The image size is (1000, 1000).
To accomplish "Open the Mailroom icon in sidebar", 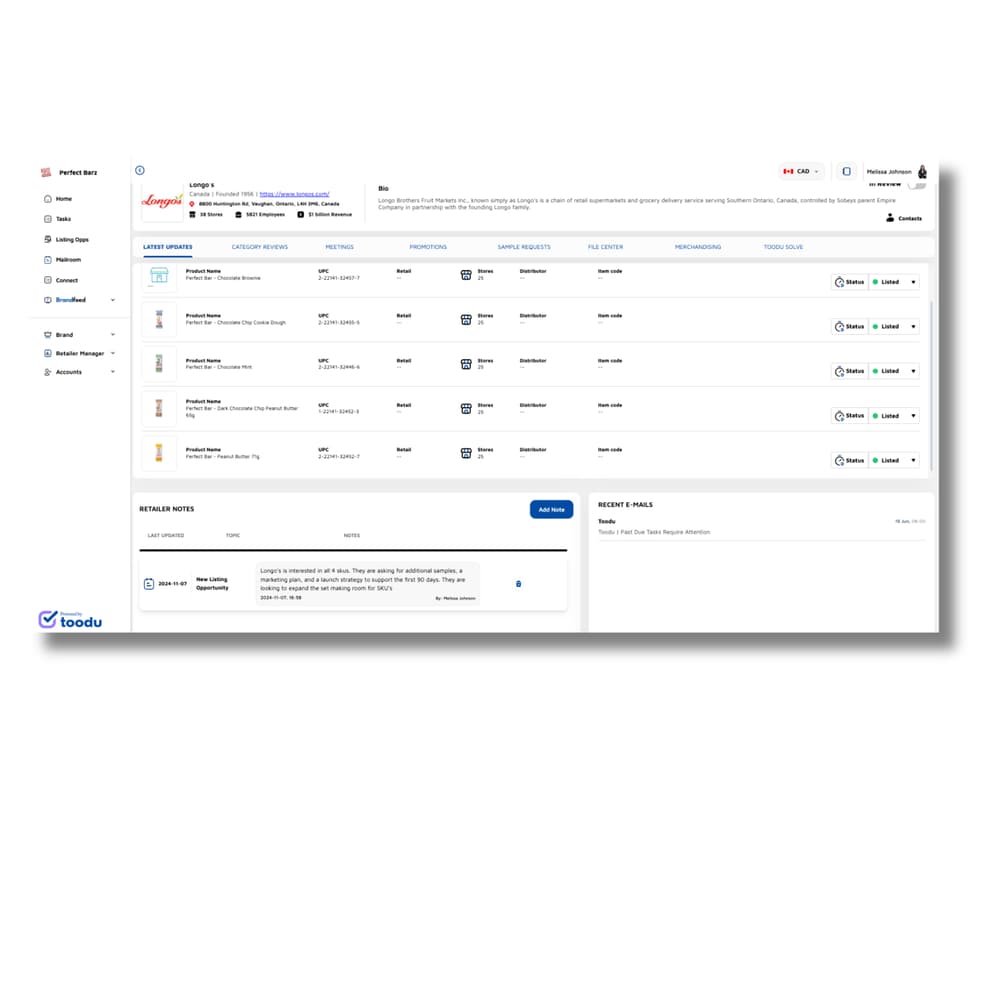I will (48, 260).
